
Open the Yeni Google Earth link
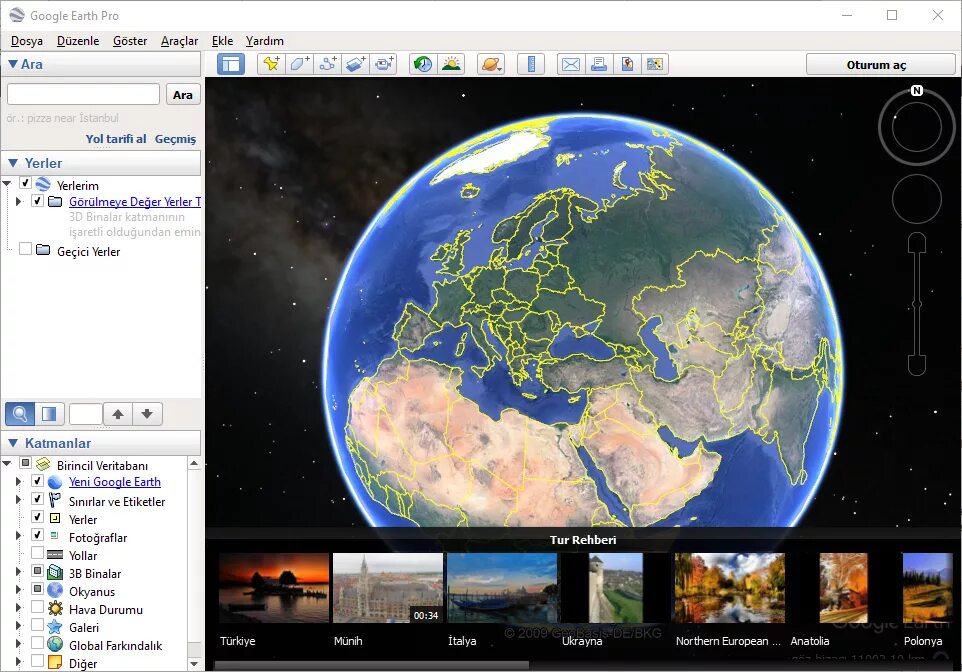point(115,482)
